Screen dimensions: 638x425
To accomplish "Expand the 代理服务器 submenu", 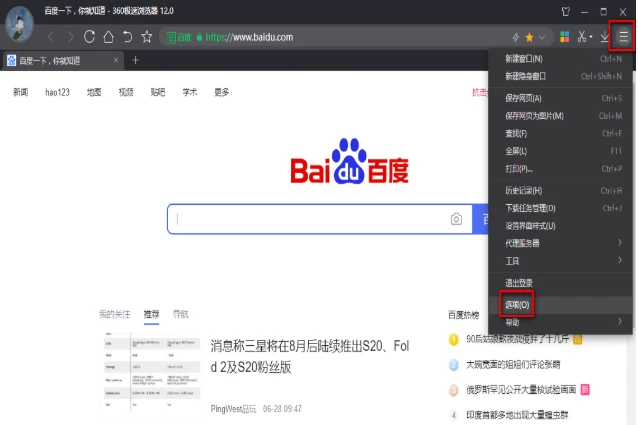I will click(x=561, y=243).
